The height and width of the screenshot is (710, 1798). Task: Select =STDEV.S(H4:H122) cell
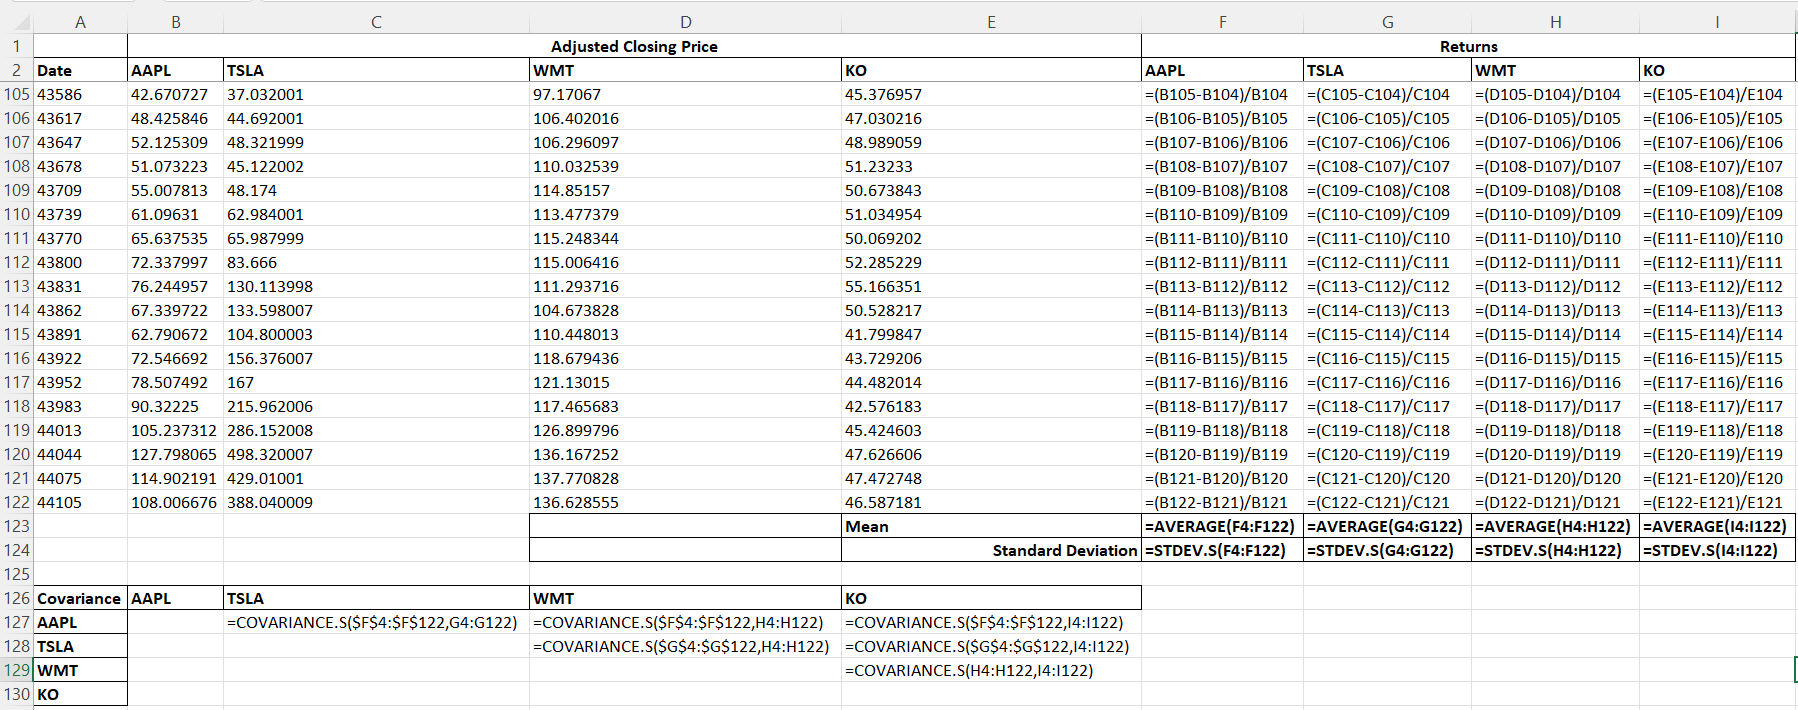[1555, 550]
